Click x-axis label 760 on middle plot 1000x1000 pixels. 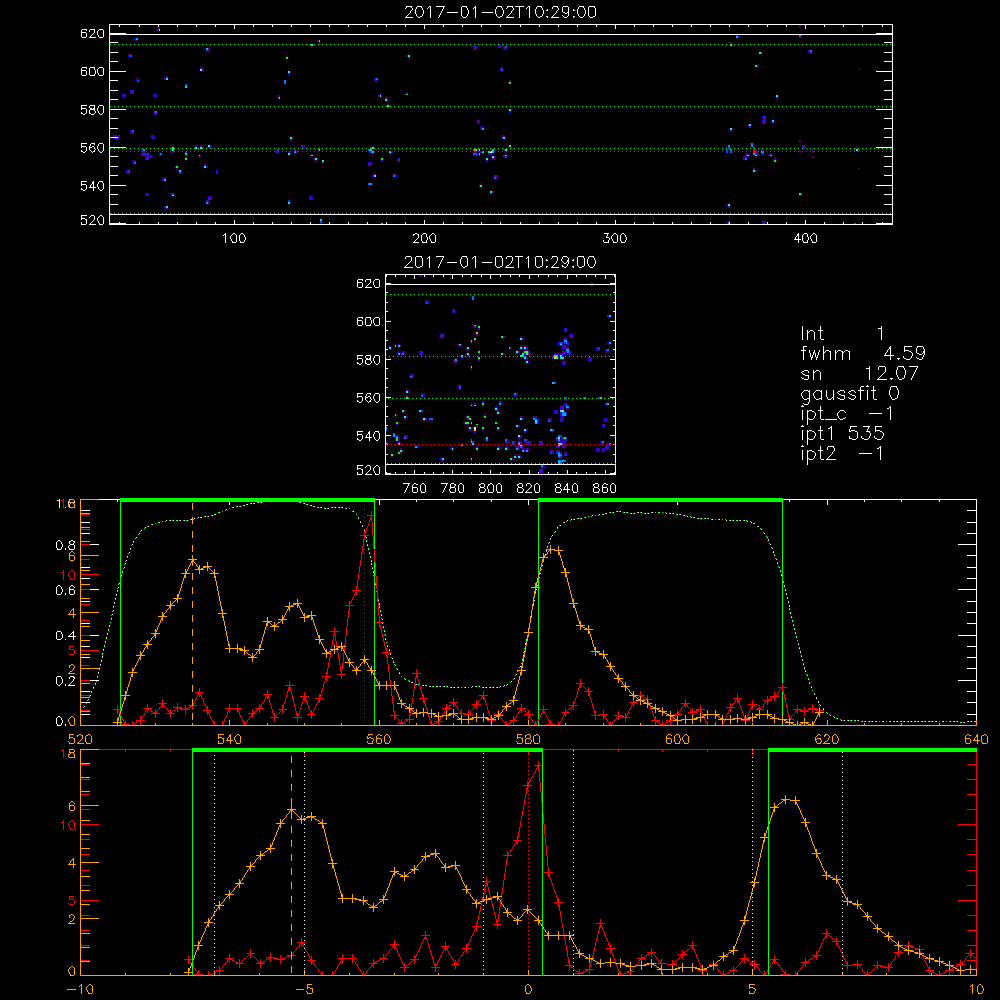click(x=415, y=489)
